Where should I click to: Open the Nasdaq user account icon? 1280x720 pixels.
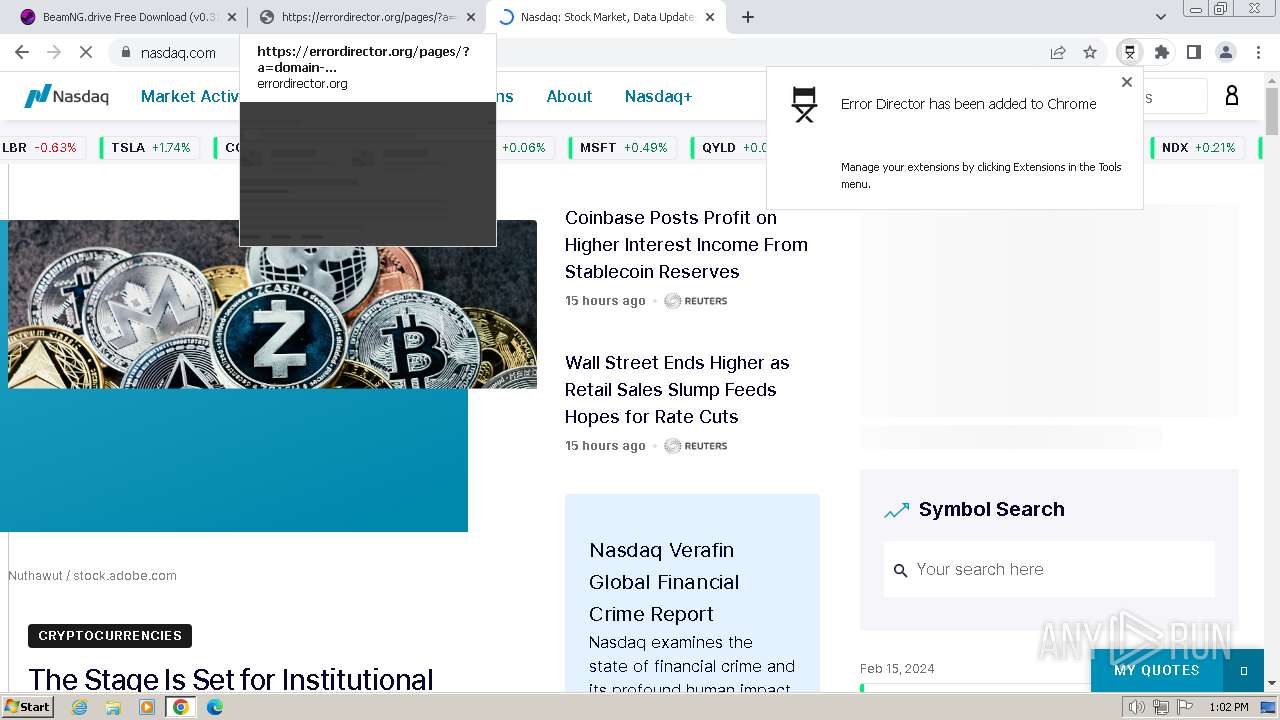tap(1232, 96)
